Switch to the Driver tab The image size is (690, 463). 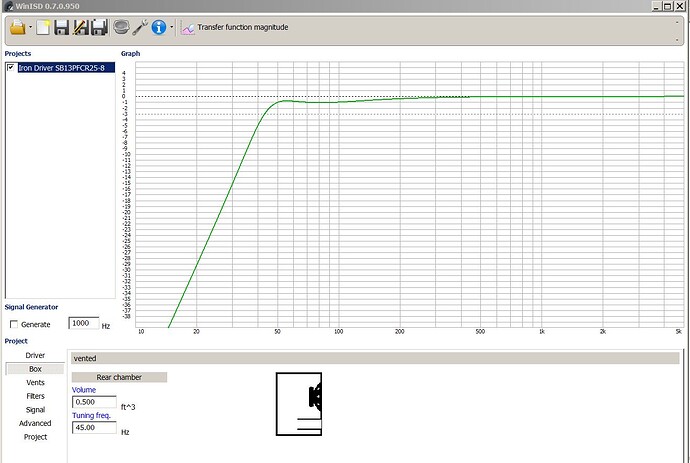tap(35, 355)
